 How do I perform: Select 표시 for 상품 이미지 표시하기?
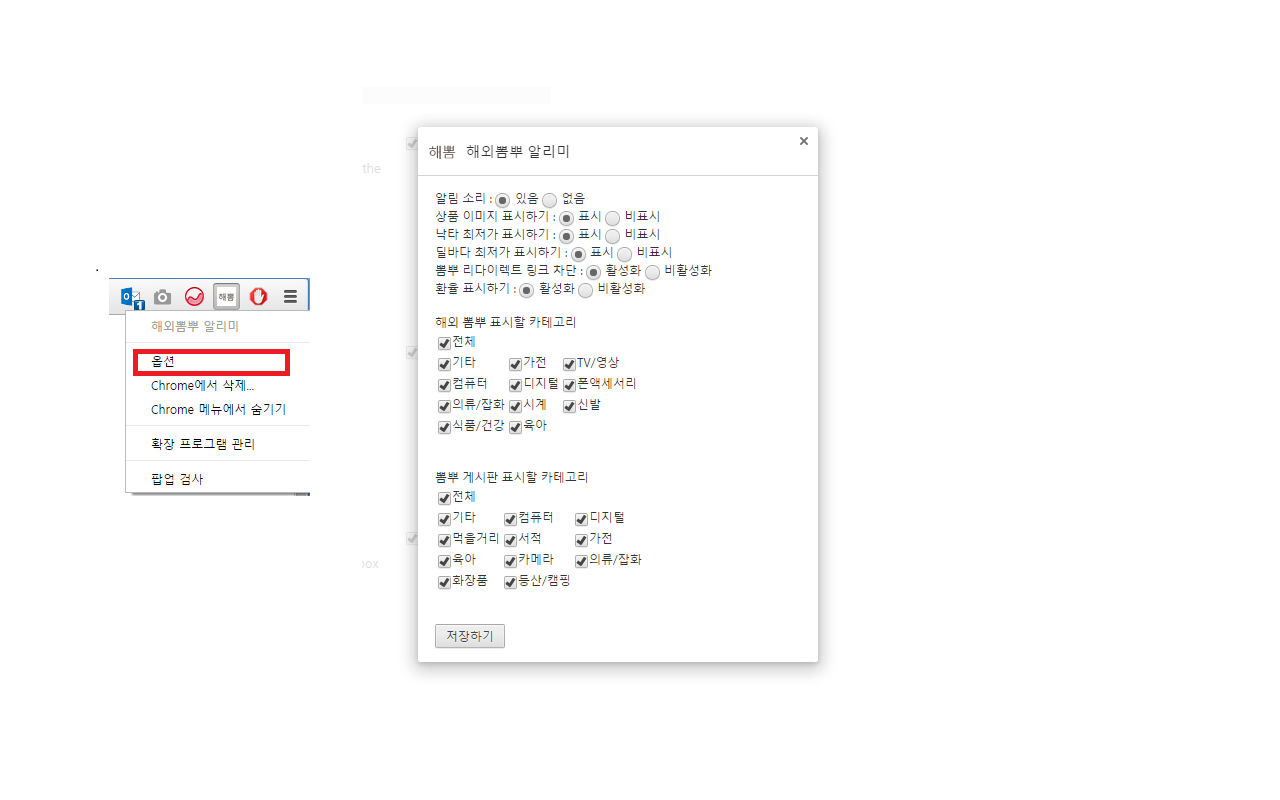tap(566, 218)
